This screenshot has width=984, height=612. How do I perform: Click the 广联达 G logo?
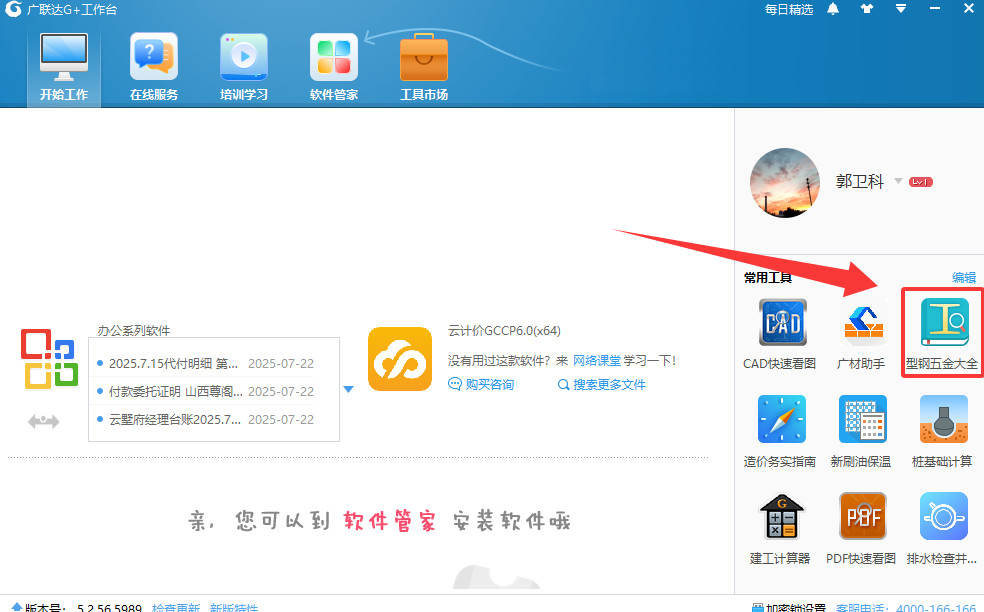(x=13, y=9)
